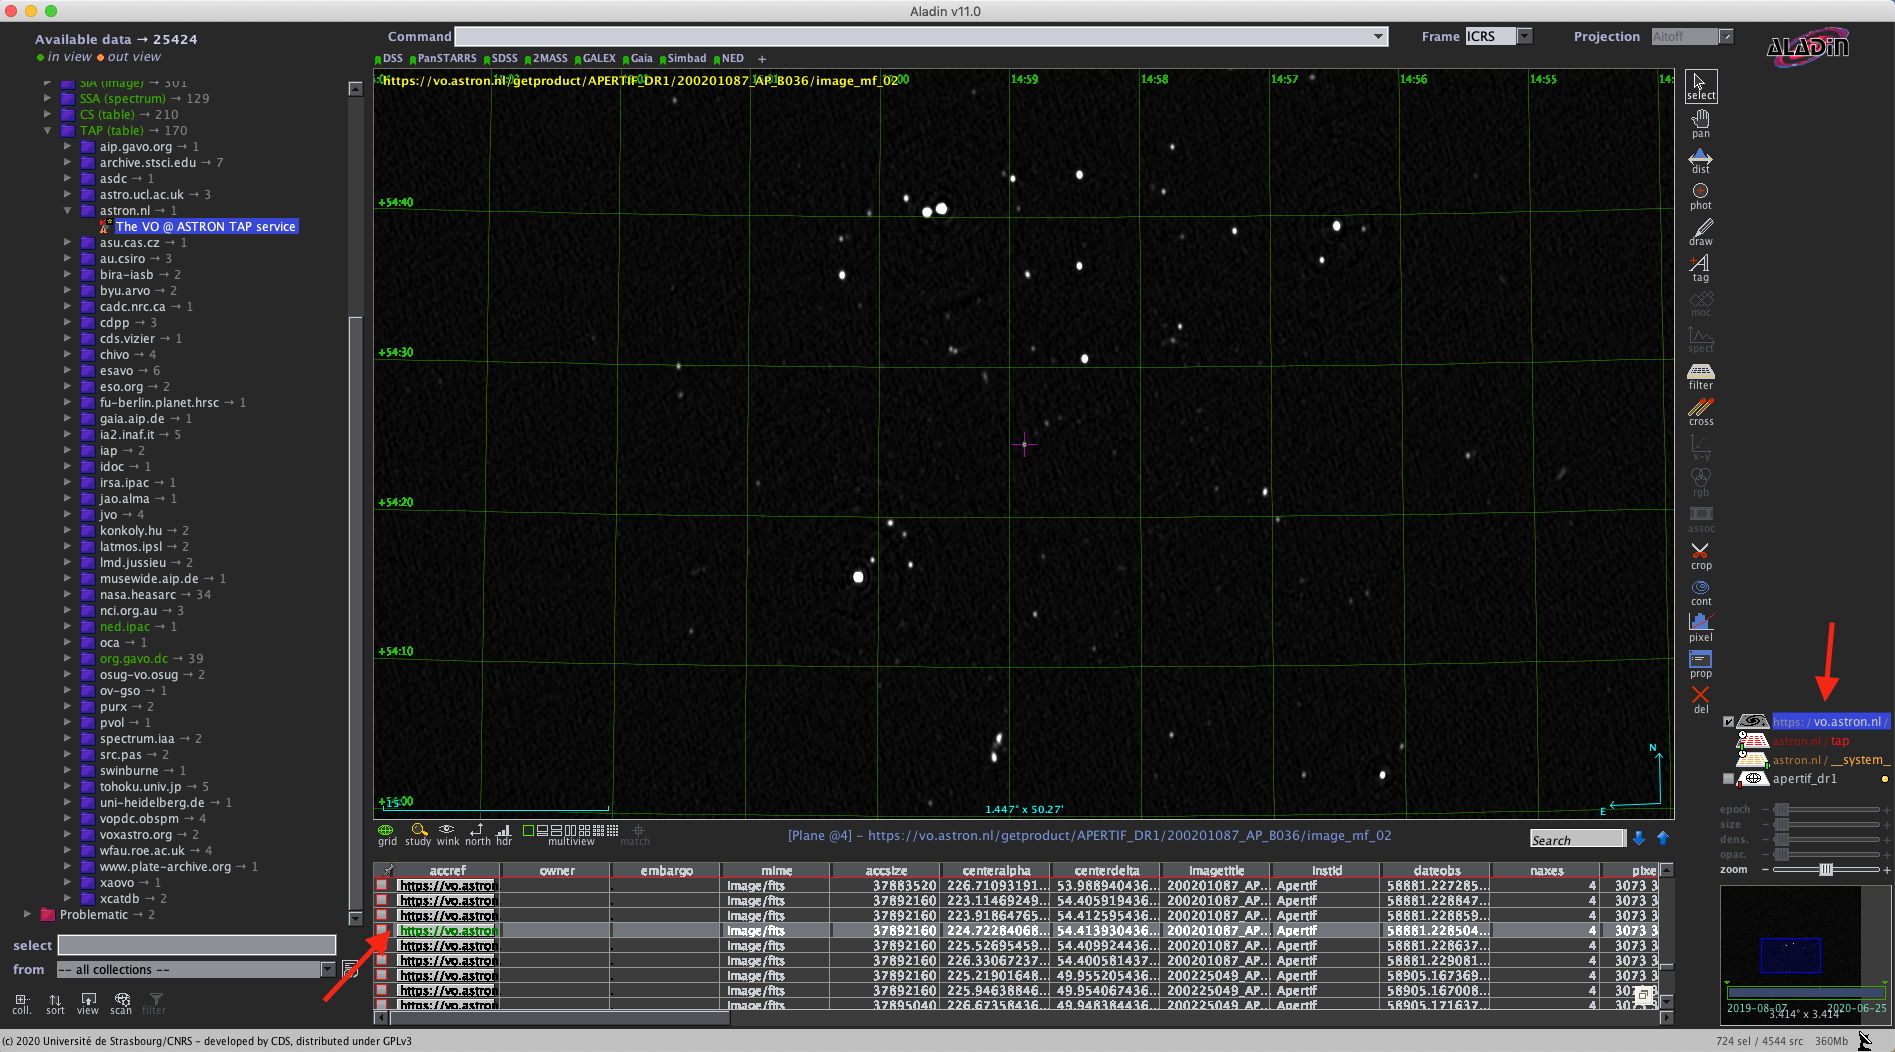Open the accref link in first table row
This screenshot has height=1052, width=1895.
click(446, 885)
